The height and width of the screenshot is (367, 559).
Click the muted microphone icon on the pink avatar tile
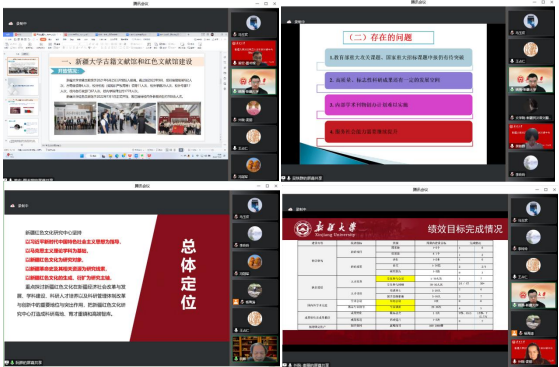click(x=235, y=120)
